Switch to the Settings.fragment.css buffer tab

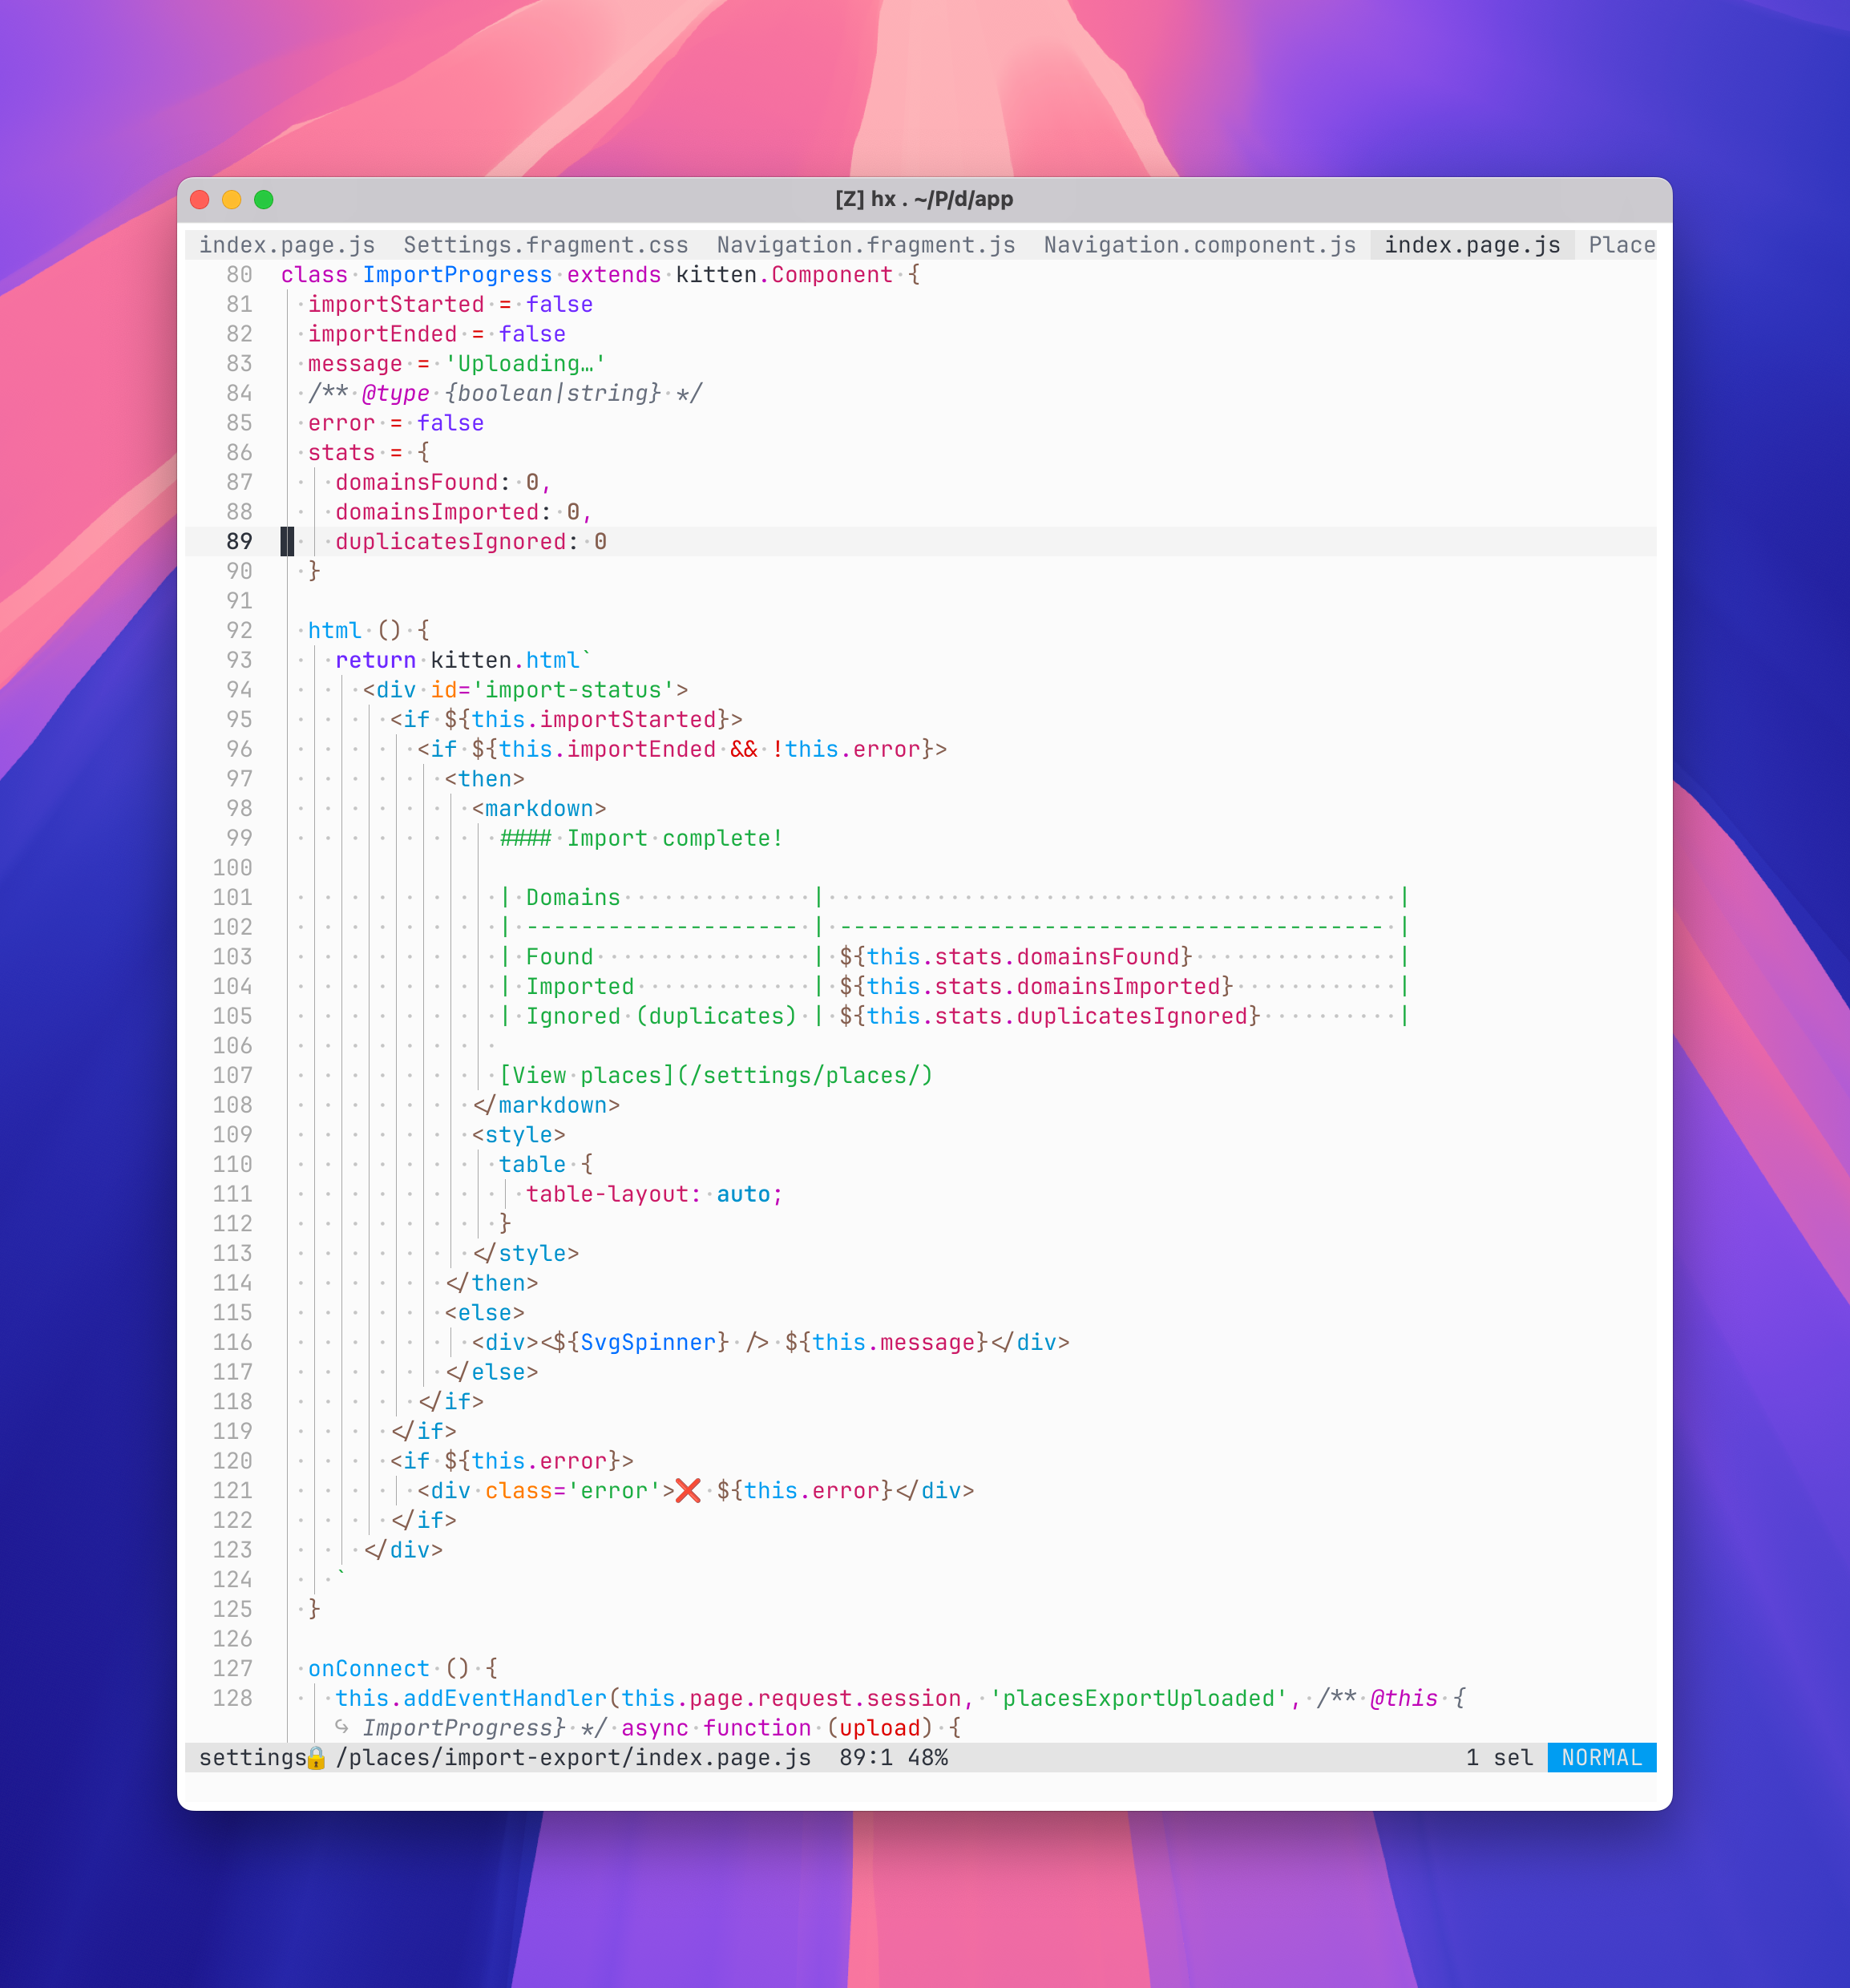tap(546, 245)
